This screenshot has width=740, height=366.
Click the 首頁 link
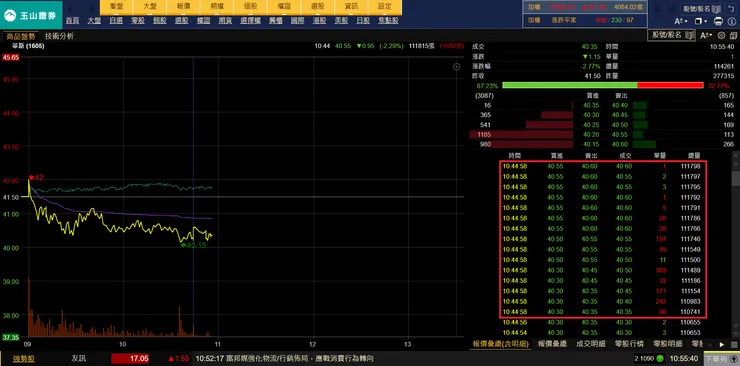(x=72, y=21)
